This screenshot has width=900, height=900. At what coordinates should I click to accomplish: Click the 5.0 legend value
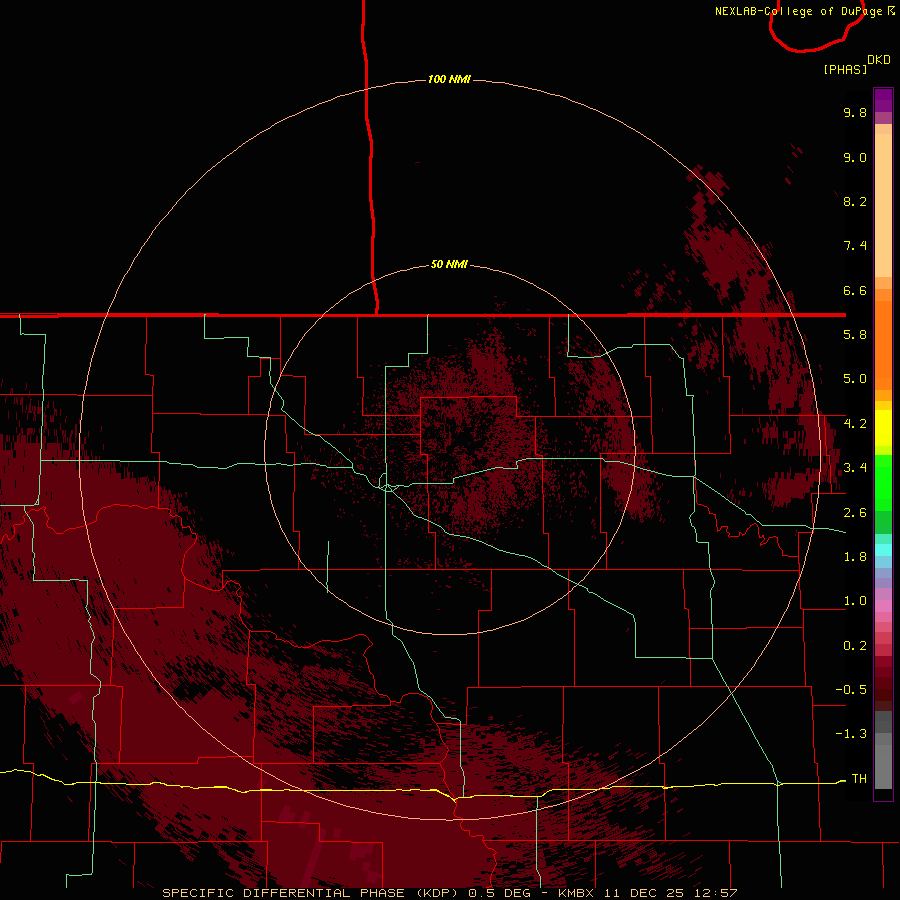coord(855,379)
